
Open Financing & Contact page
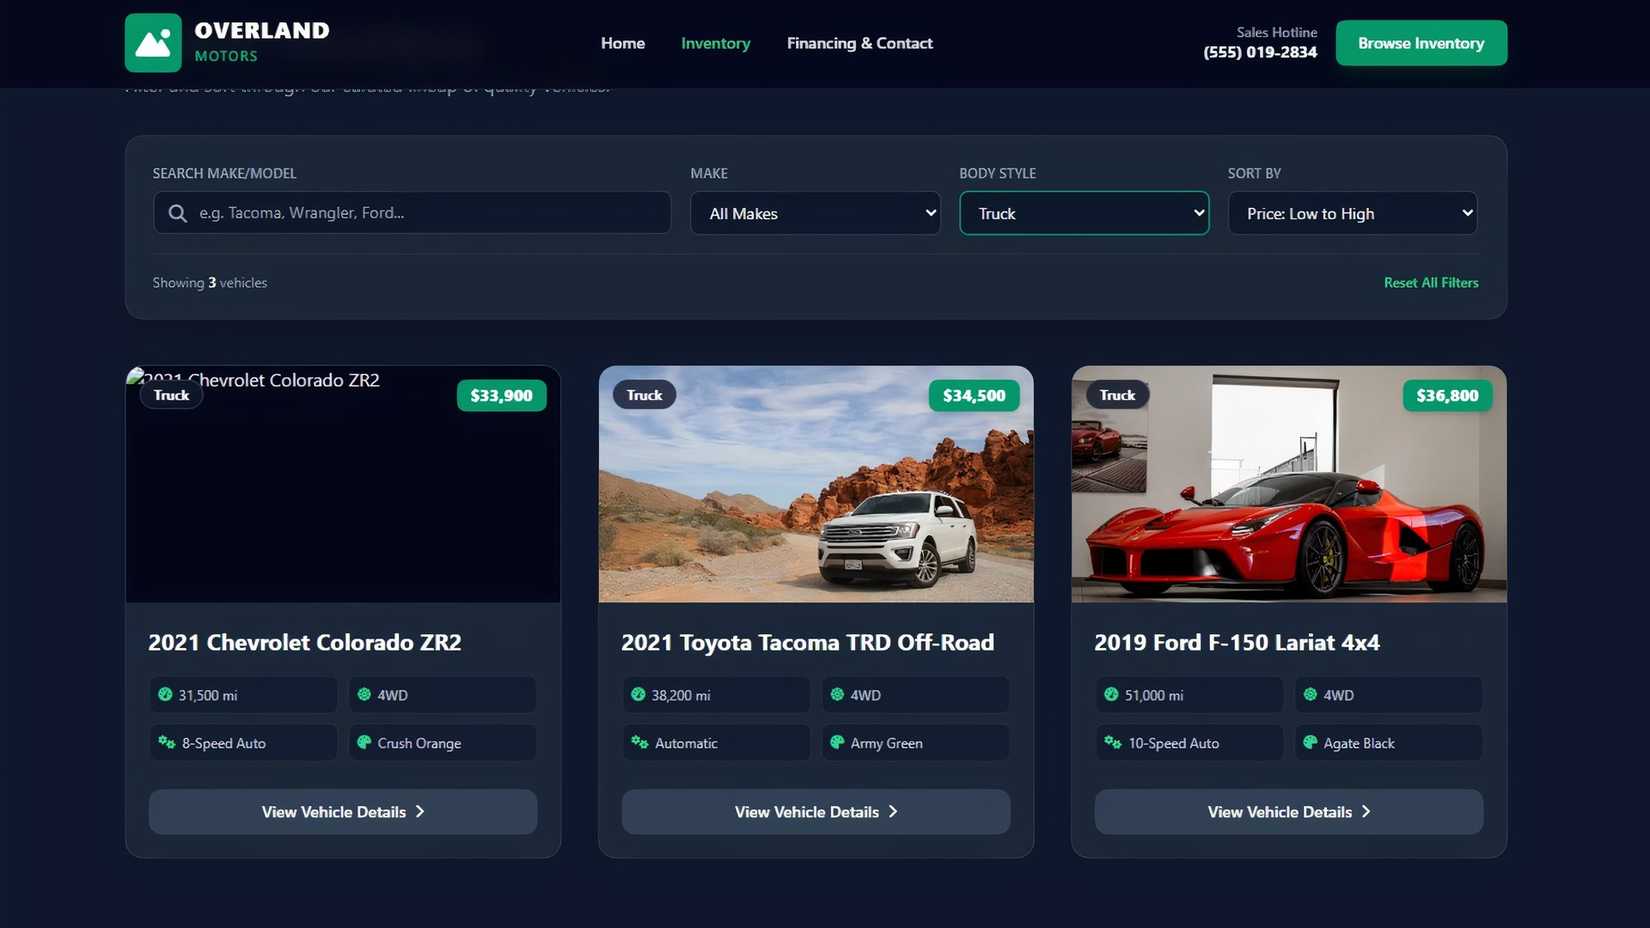[860, 43]
